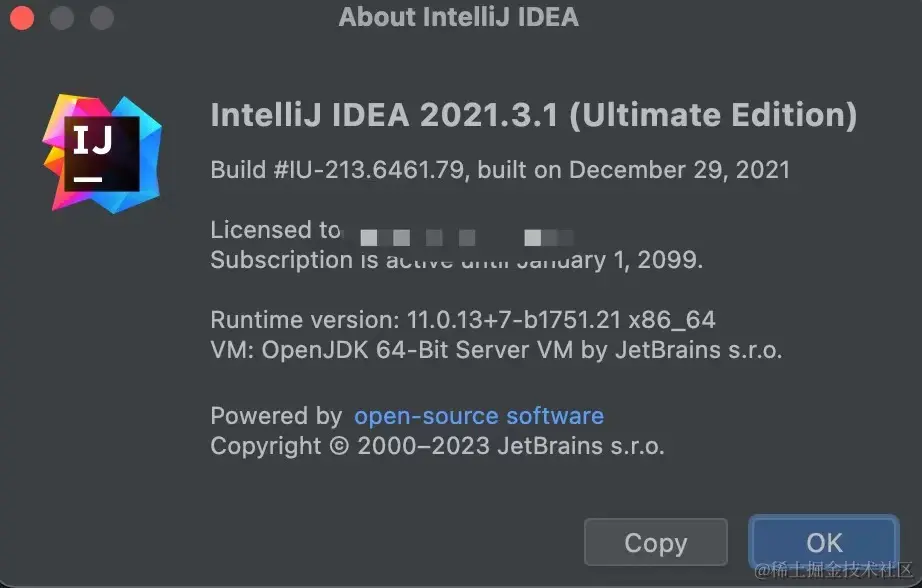The width and height of the screenshot is (922, 588).
Task: Click the yellow minimize window button
Action: click(62, 18)
